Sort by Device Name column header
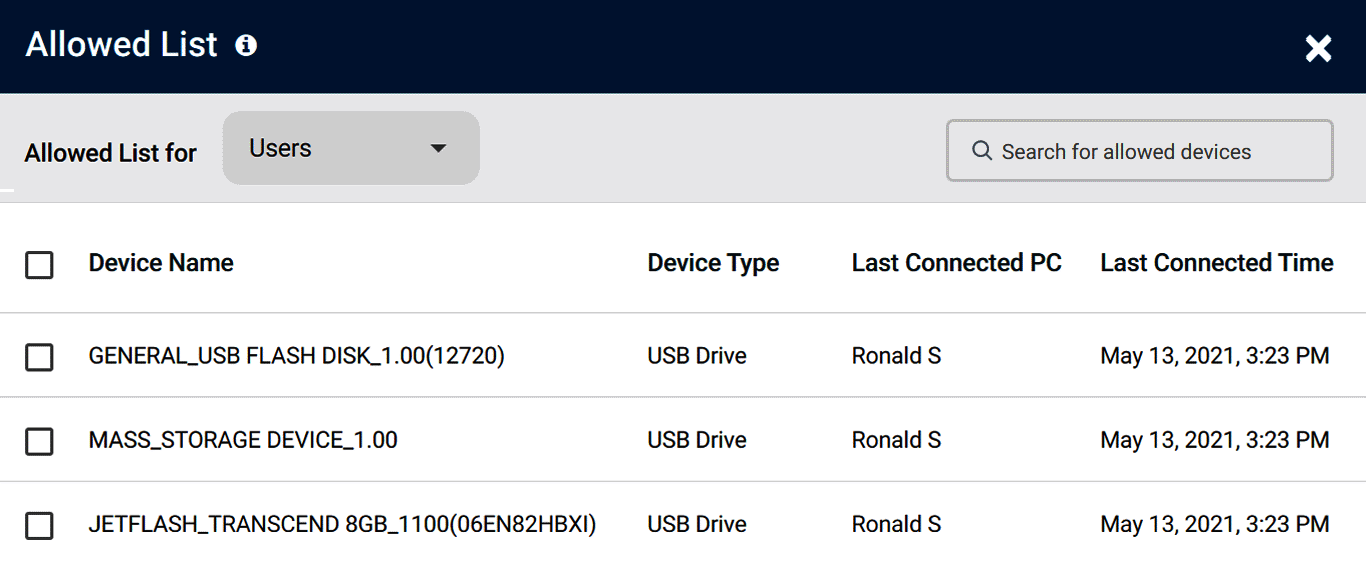This screenshot has width=1366, height=573. tap(161, 263)
